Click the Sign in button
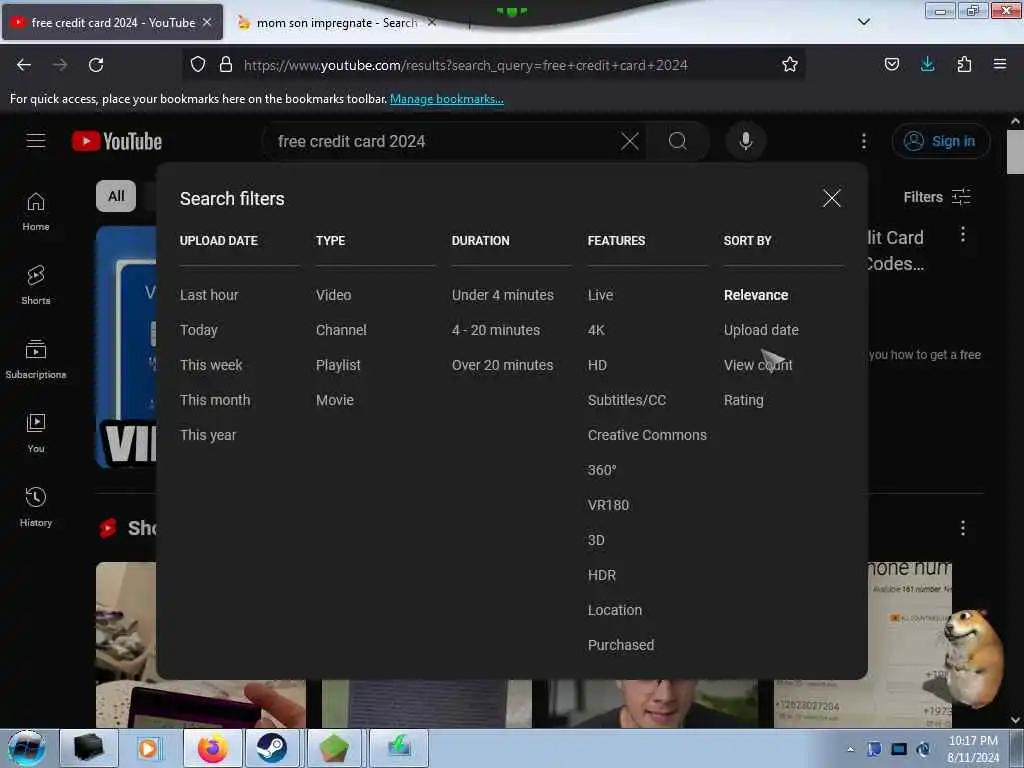 941,141
